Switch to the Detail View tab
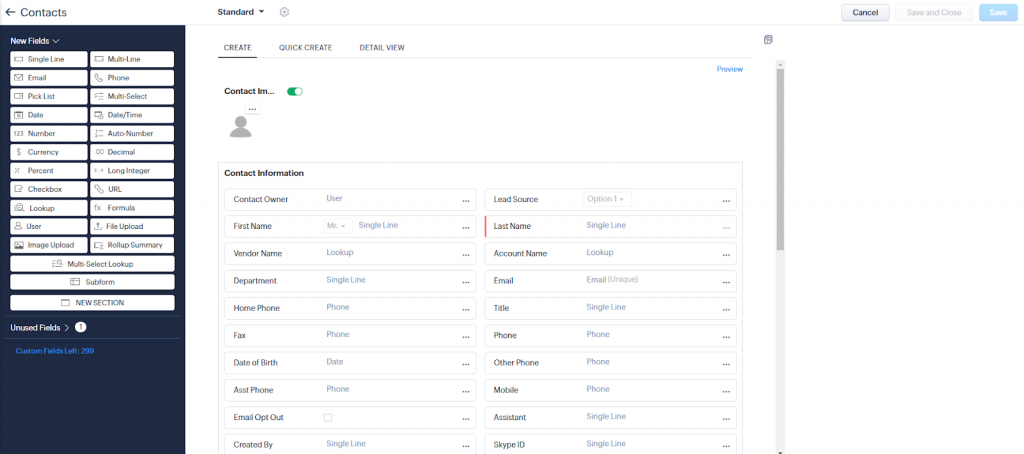The width and height of the screenshot is (1024, 454). [x=382, y=48]
